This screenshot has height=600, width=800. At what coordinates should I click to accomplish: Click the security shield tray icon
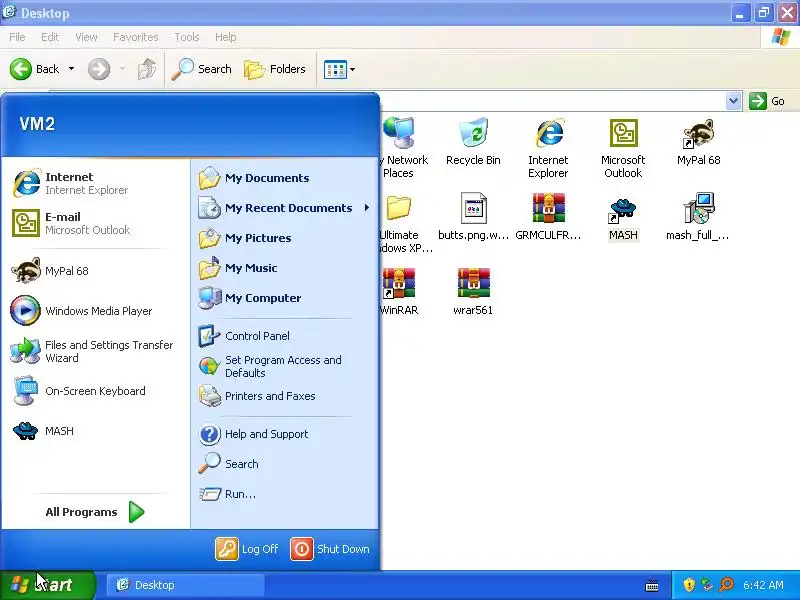click(689, 585)
